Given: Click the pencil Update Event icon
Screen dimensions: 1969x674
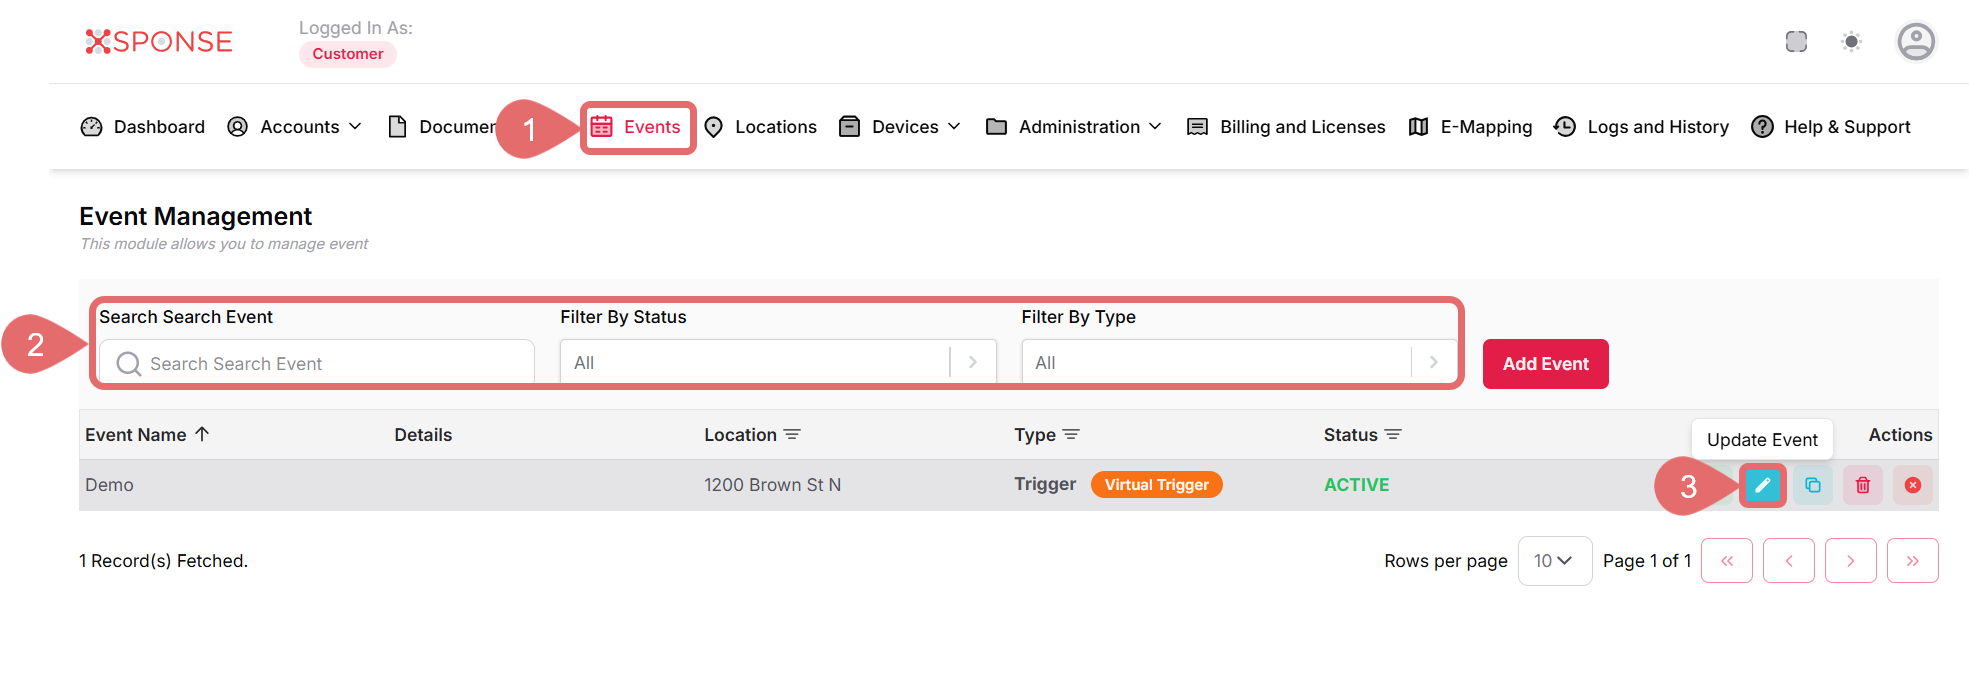Looking at the screenshot, I should coord(1762,486).
